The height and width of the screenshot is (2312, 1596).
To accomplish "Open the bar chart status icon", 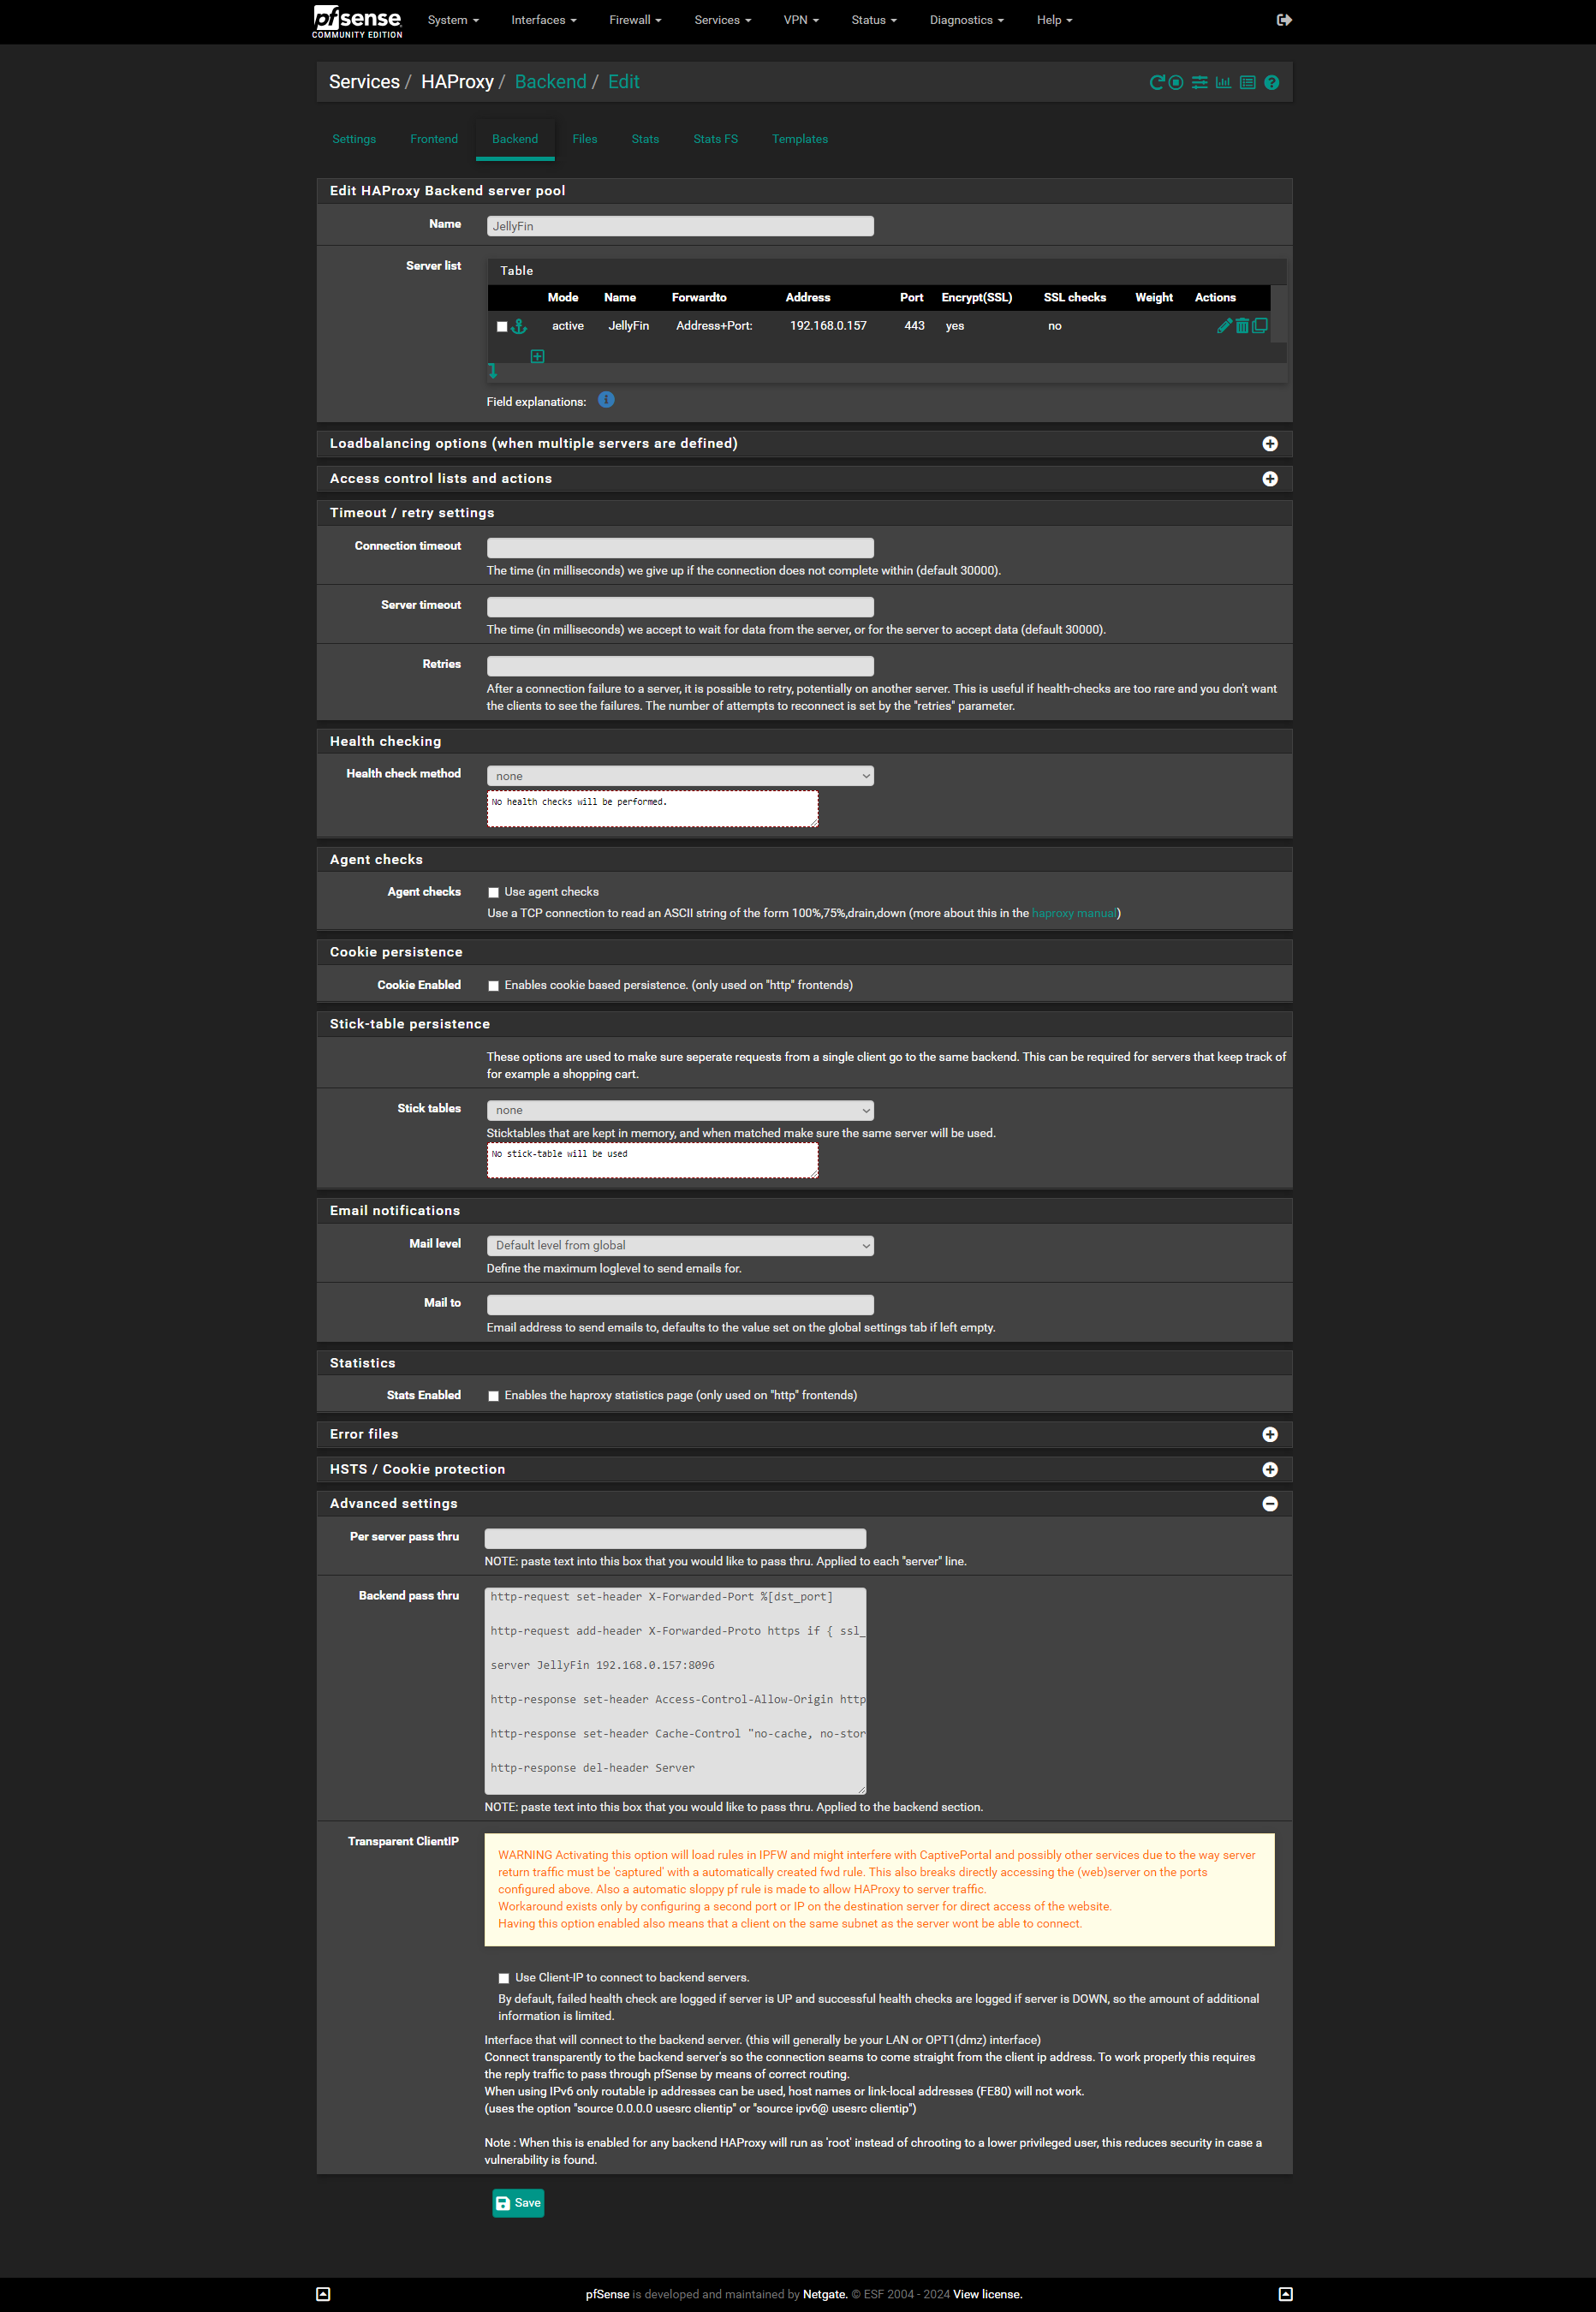I will 1223,83.
